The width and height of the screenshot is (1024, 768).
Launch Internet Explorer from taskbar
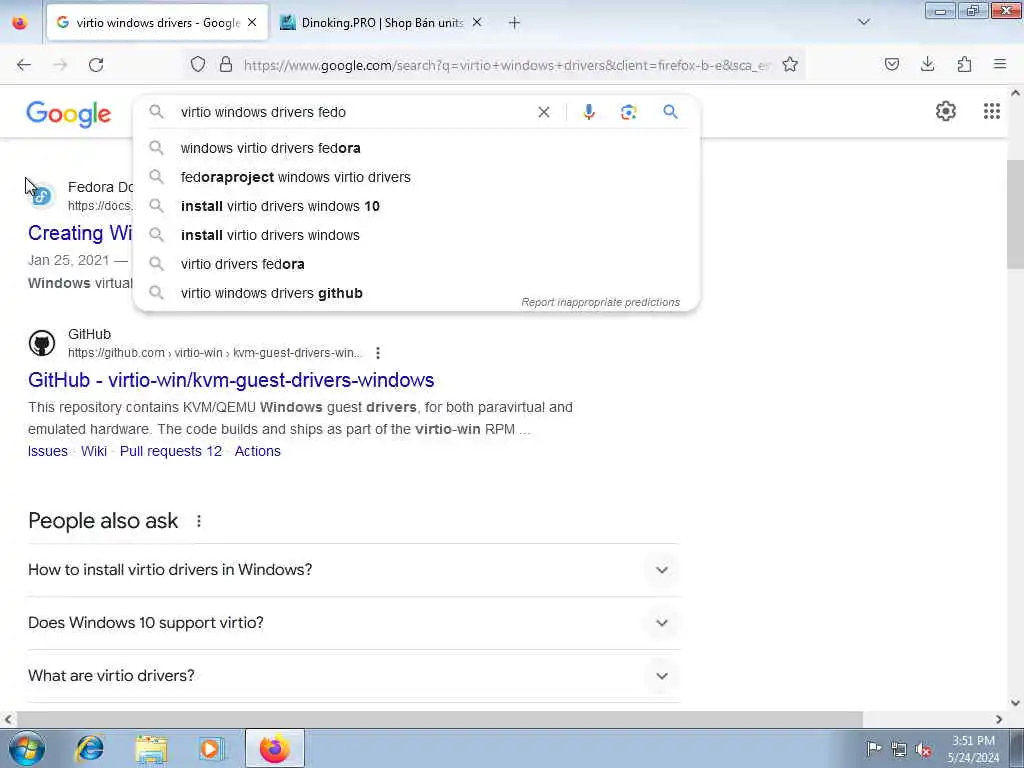pyautogui.click(x=89, y=748)
